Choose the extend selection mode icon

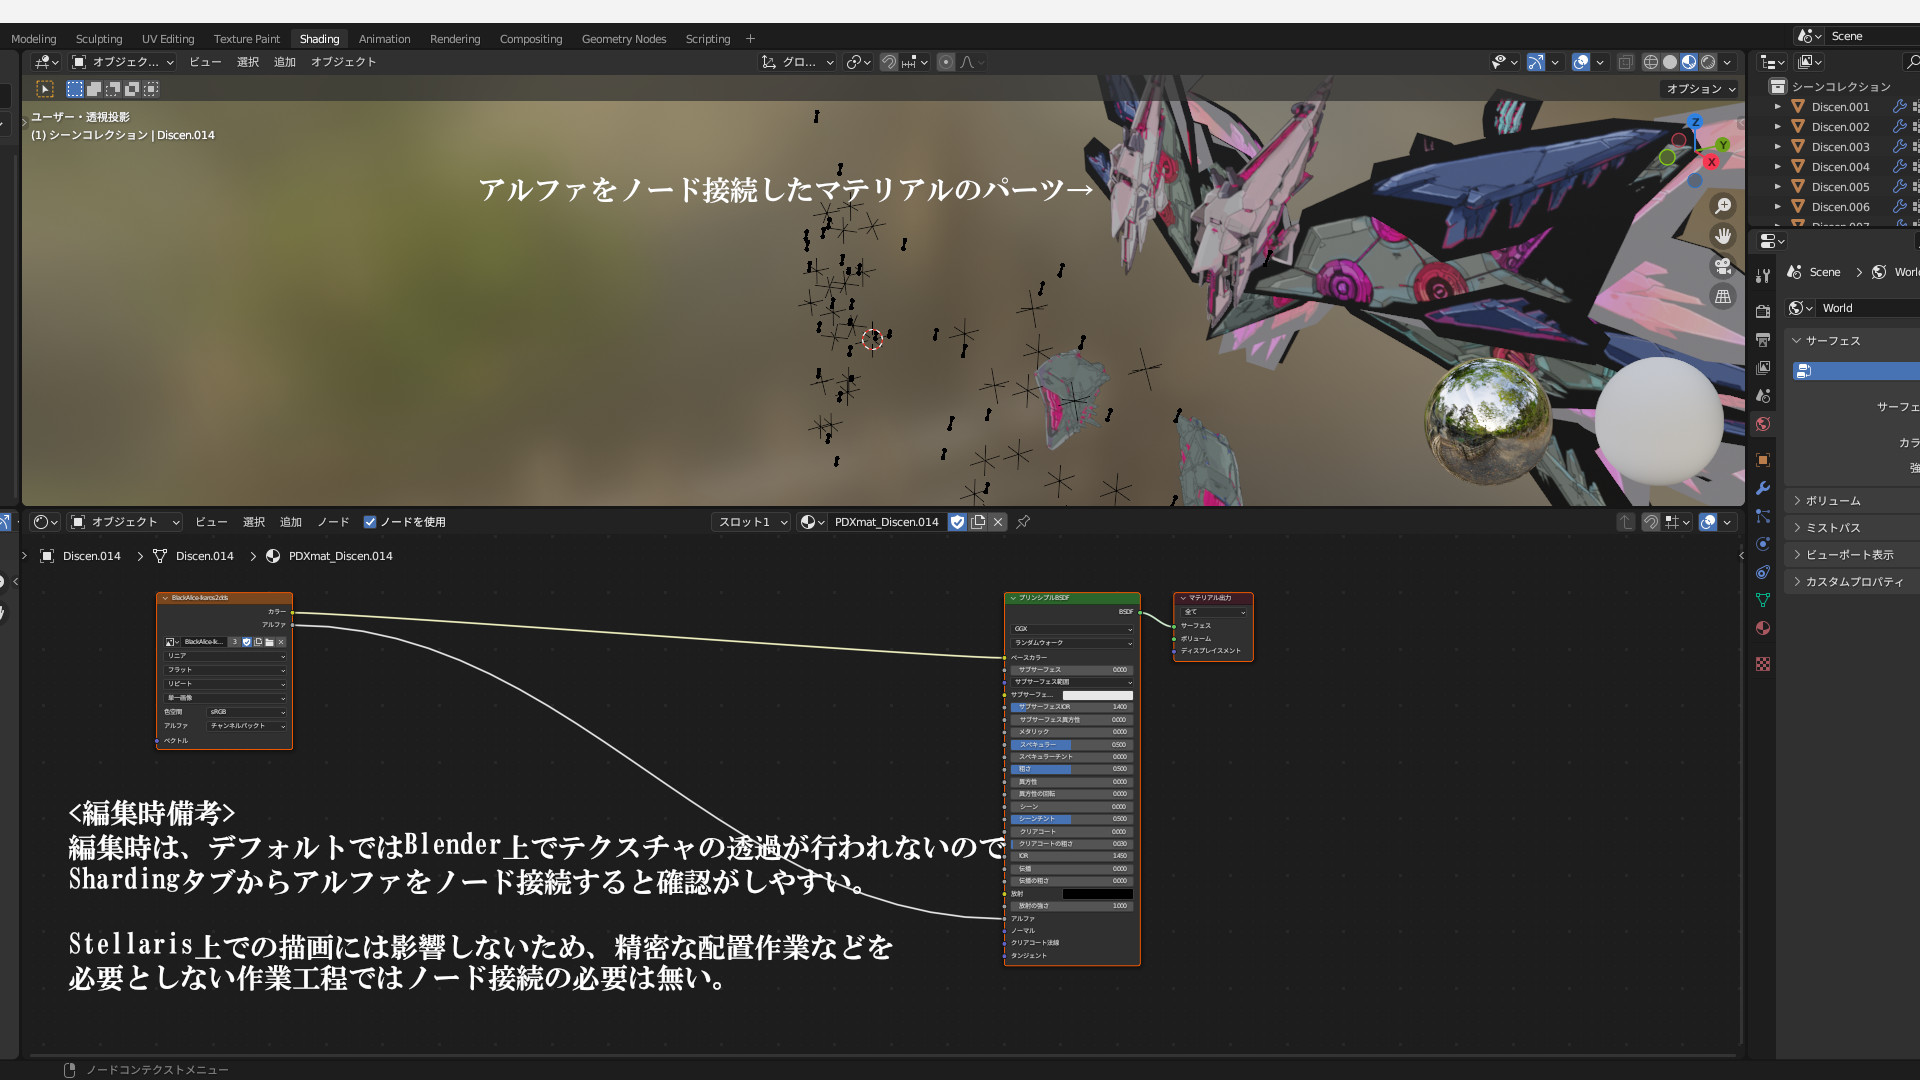(x=94, y=89)
